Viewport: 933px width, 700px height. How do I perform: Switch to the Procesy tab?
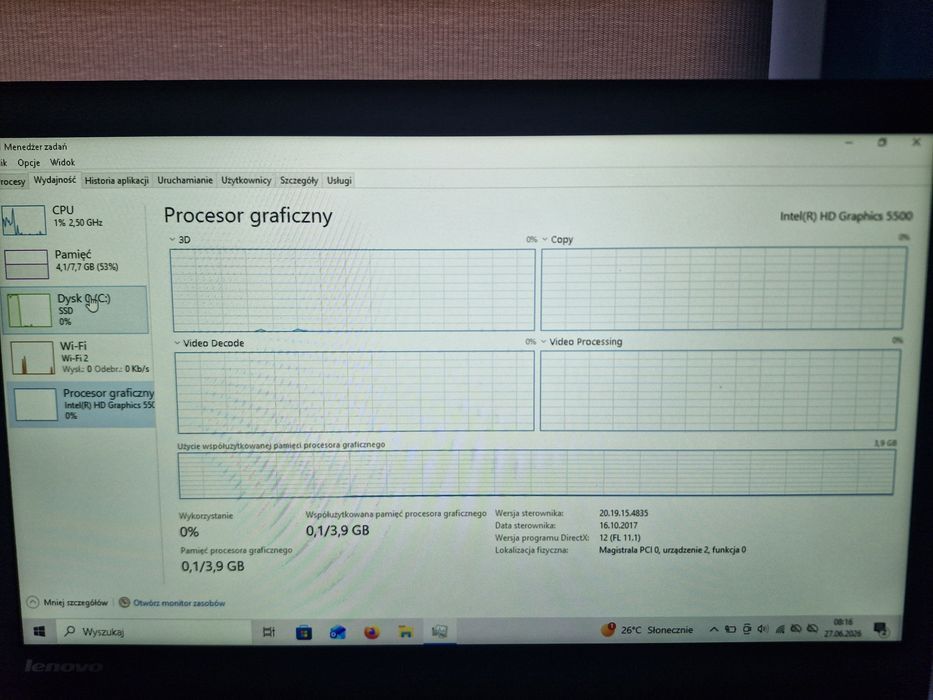tap(12, 181)
